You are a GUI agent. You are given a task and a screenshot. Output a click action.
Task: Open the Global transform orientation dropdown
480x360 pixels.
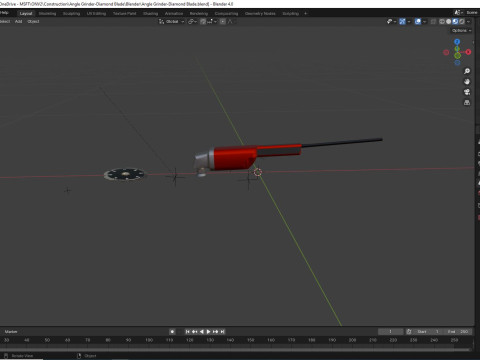pyautogui.click(x=171, y=22)
